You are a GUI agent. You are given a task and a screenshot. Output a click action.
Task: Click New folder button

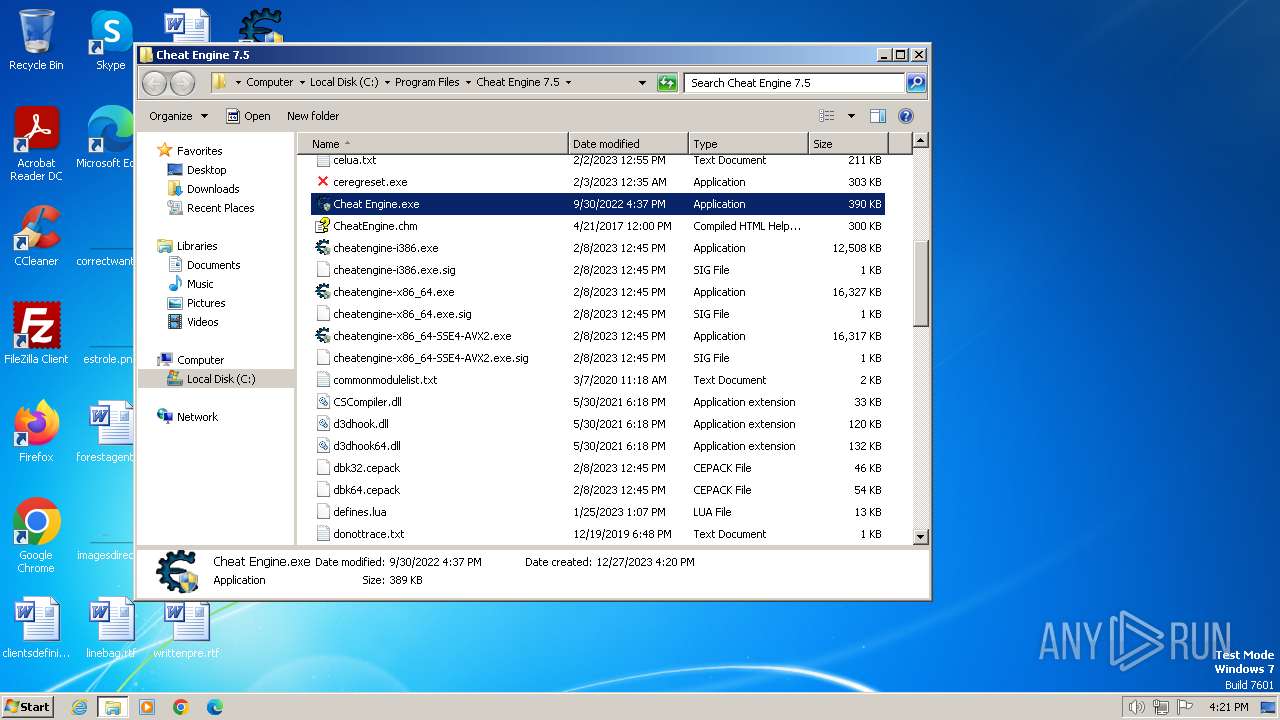[313, 116]
